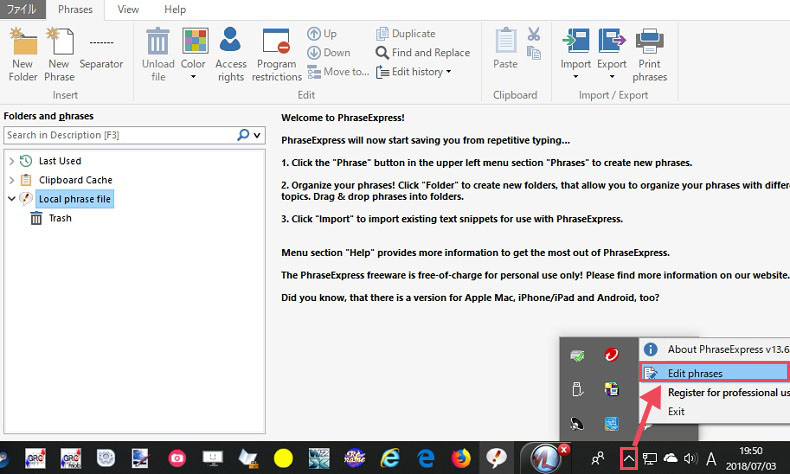This screenshot has height=474, width=790.
Task: Choose Register for professional use entry
Action: (x=714, y=392)
